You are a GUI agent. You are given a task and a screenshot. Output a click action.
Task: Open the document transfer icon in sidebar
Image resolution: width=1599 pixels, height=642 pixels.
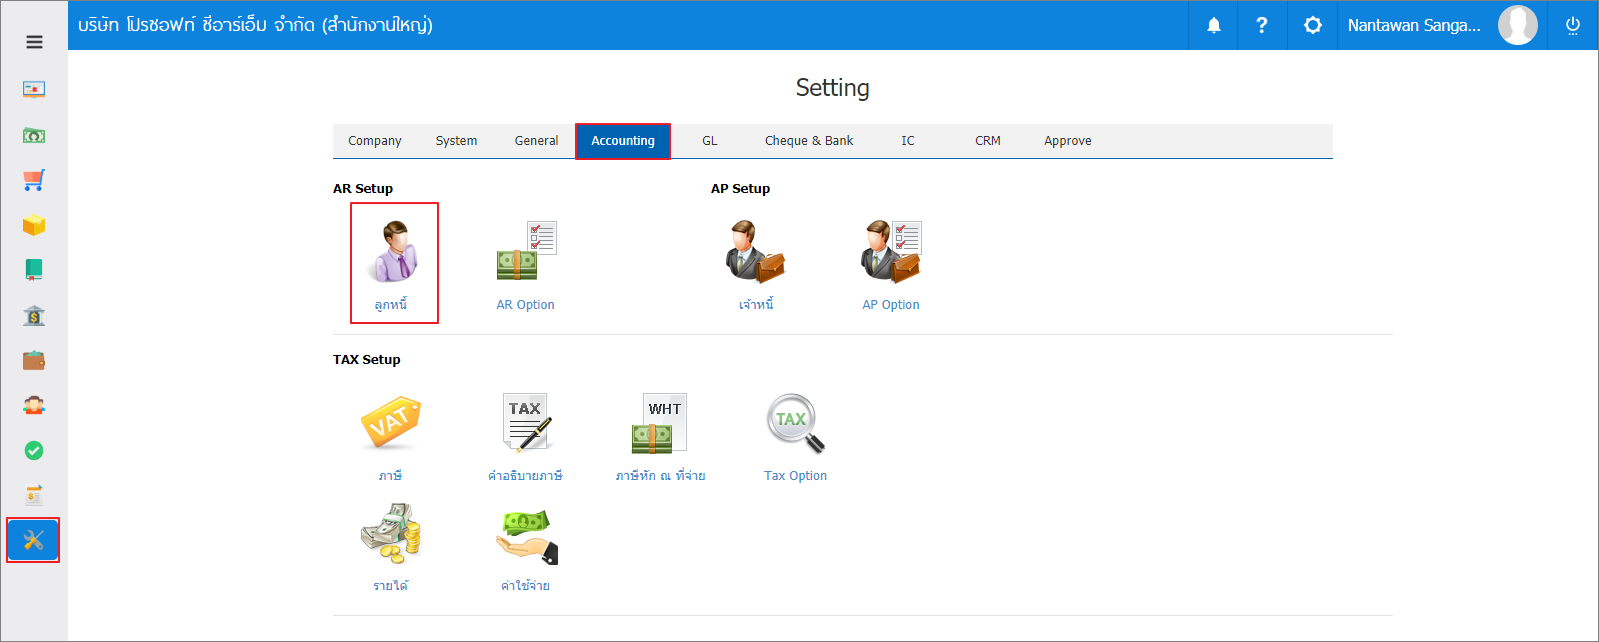34,495
